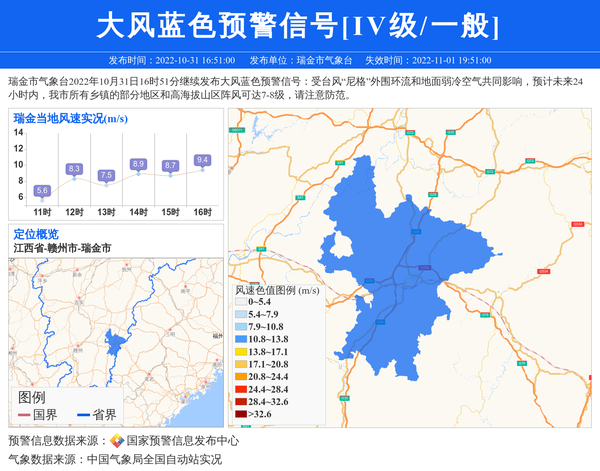Click the 9.4 data label at 16时

click(x=202, y=160)
